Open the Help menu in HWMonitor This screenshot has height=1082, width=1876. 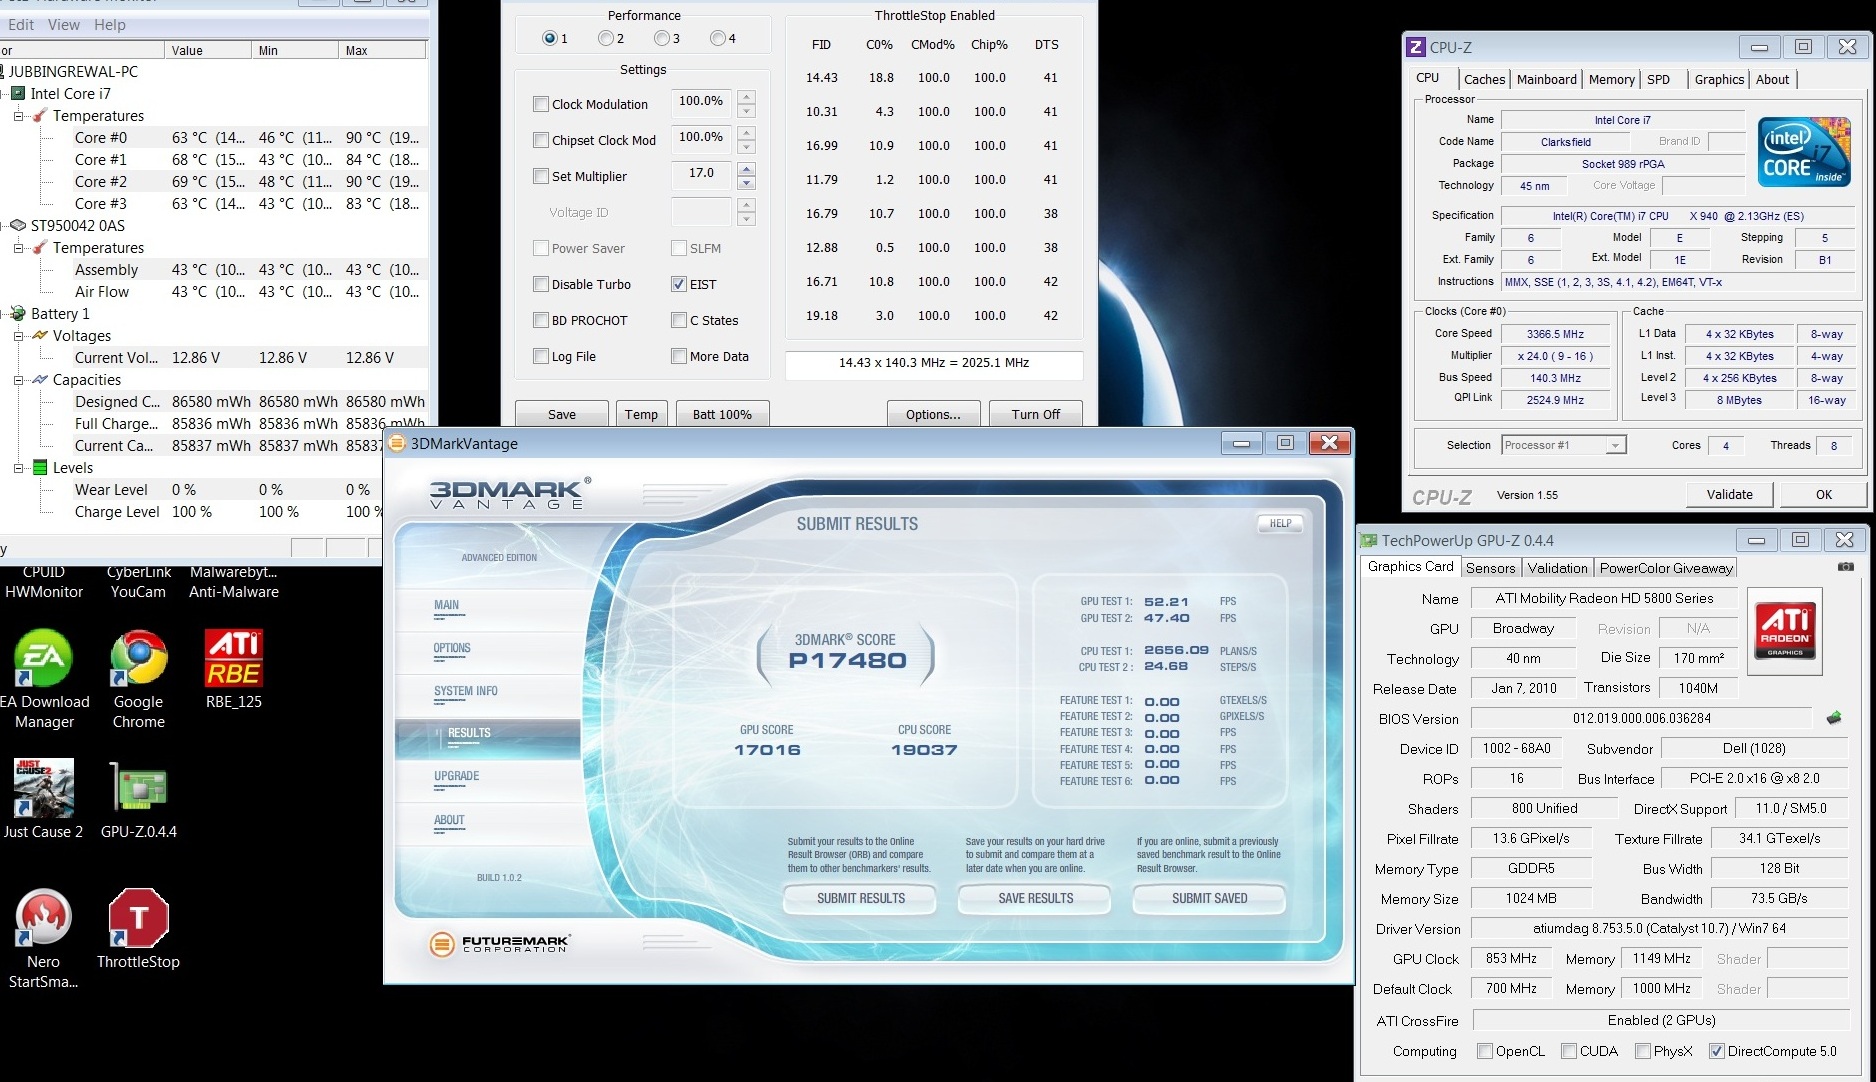pos(110,24)
